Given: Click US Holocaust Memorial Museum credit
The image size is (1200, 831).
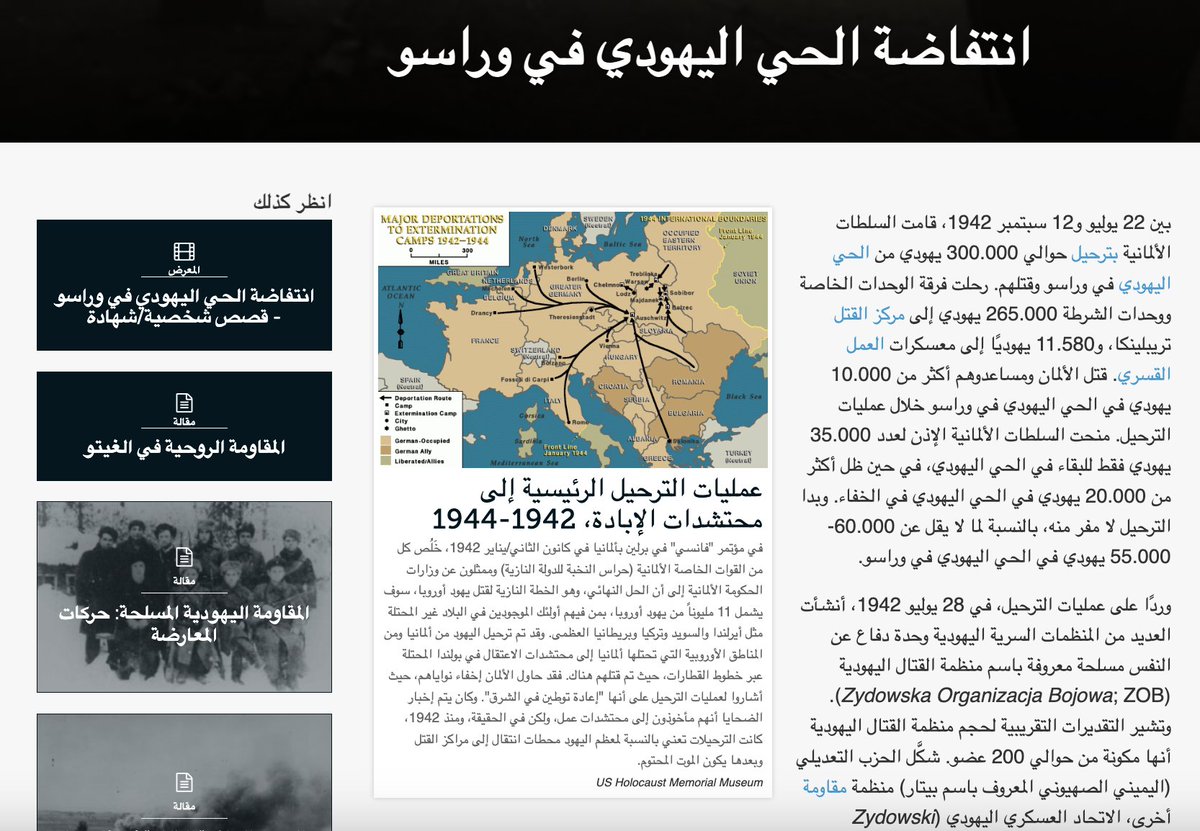Looking at the screenshot, I should pyautogui.click(x=679, y=782).
